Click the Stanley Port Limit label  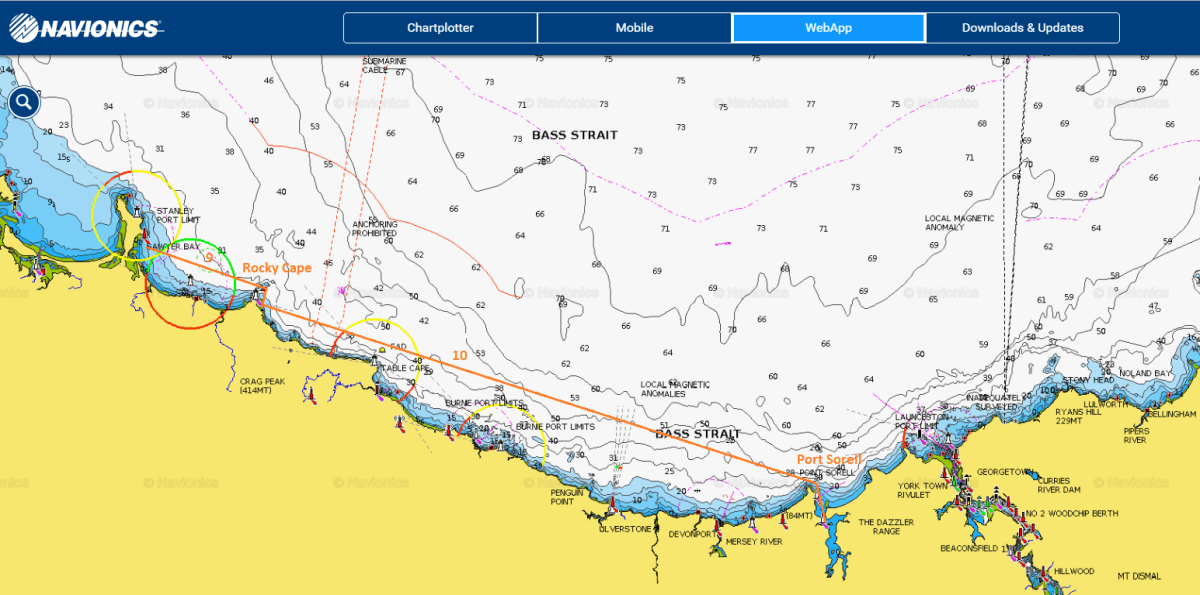175,215
